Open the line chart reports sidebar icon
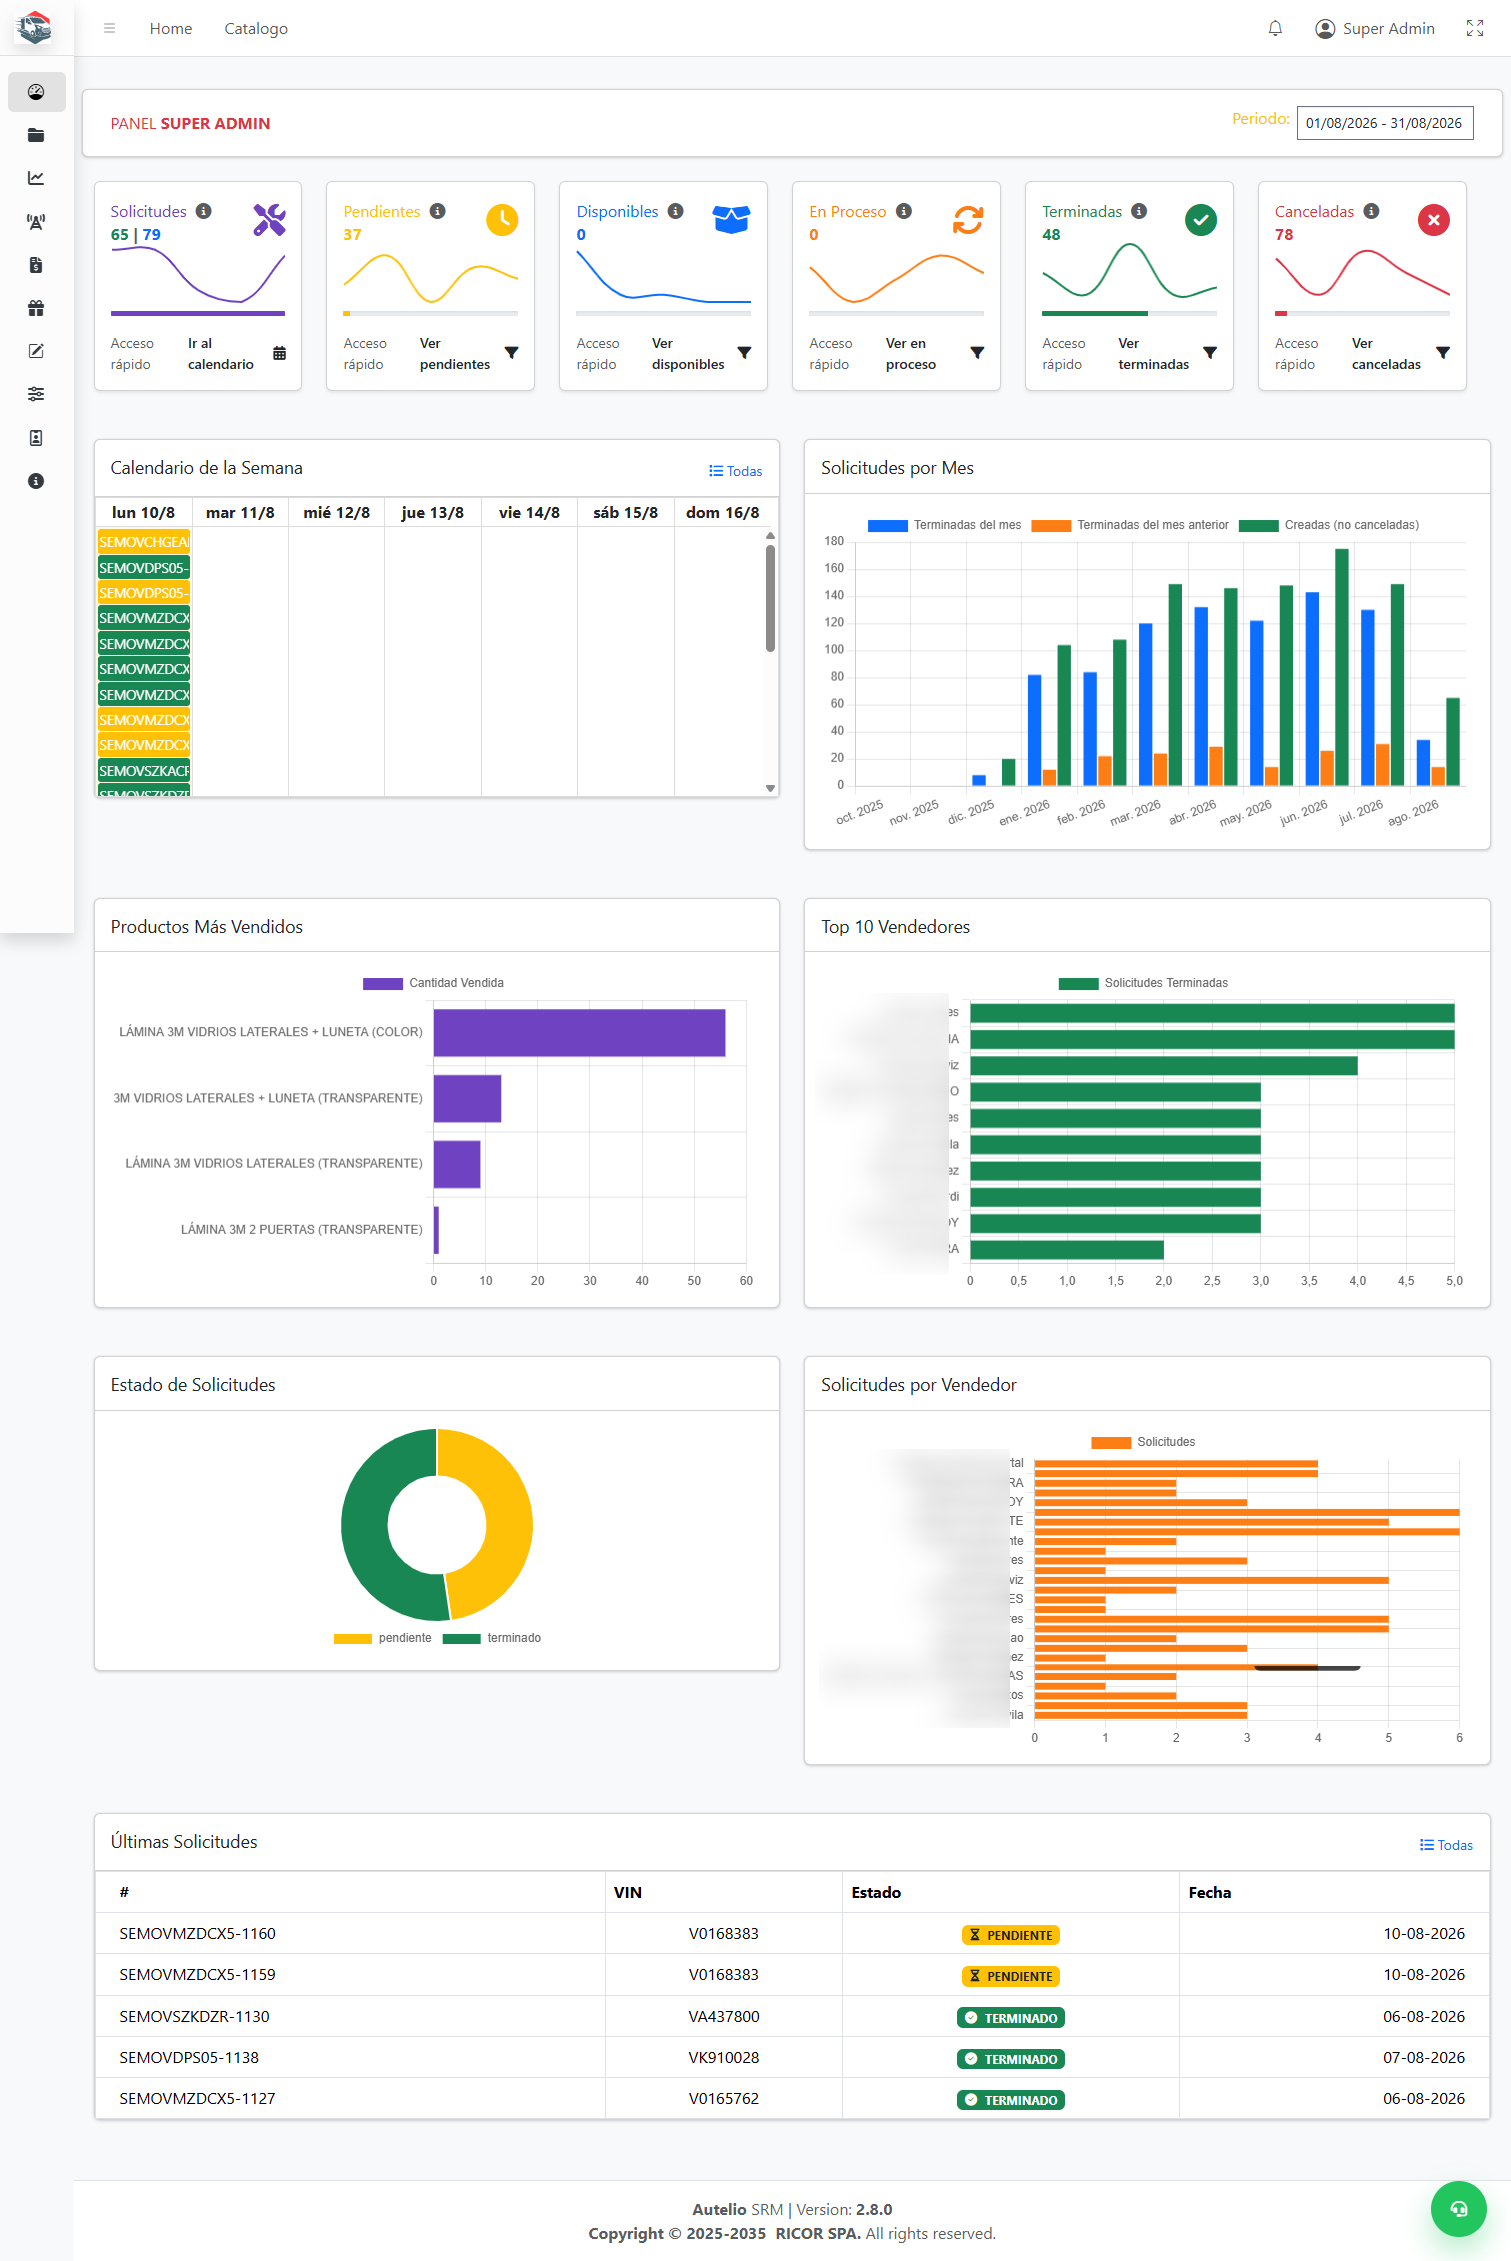The image size is (1511, 2261). click(36, 178)
